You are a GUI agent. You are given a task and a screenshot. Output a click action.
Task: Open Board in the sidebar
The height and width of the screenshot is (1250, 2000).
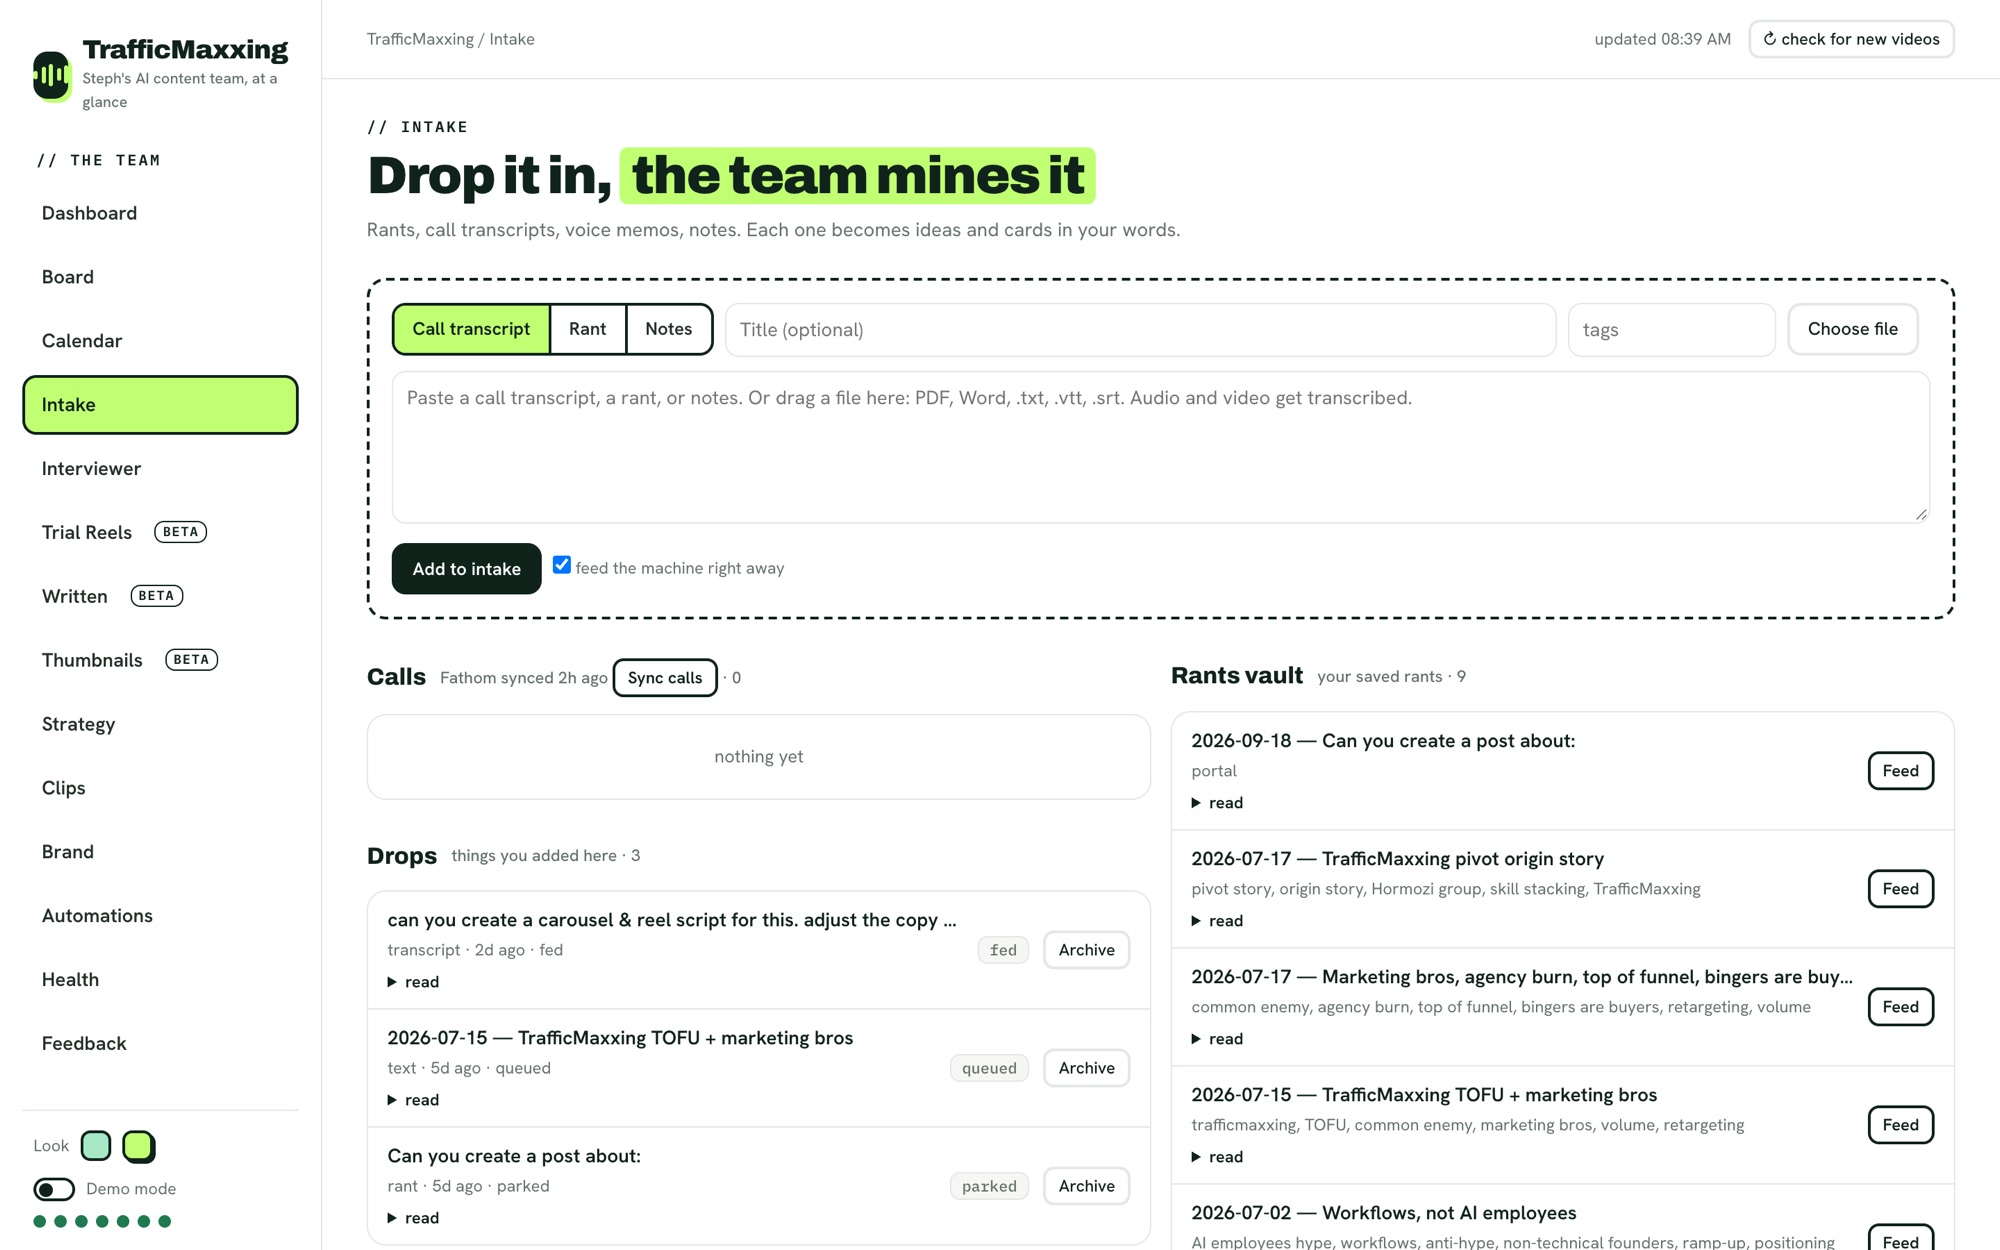(x=160, y=277)
